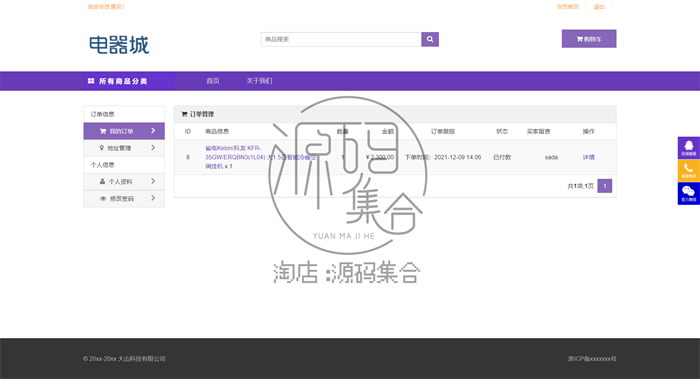Screen dimensions: 700x379
Task: Click the buyer message 'sada'
Action: click(551, 157)
